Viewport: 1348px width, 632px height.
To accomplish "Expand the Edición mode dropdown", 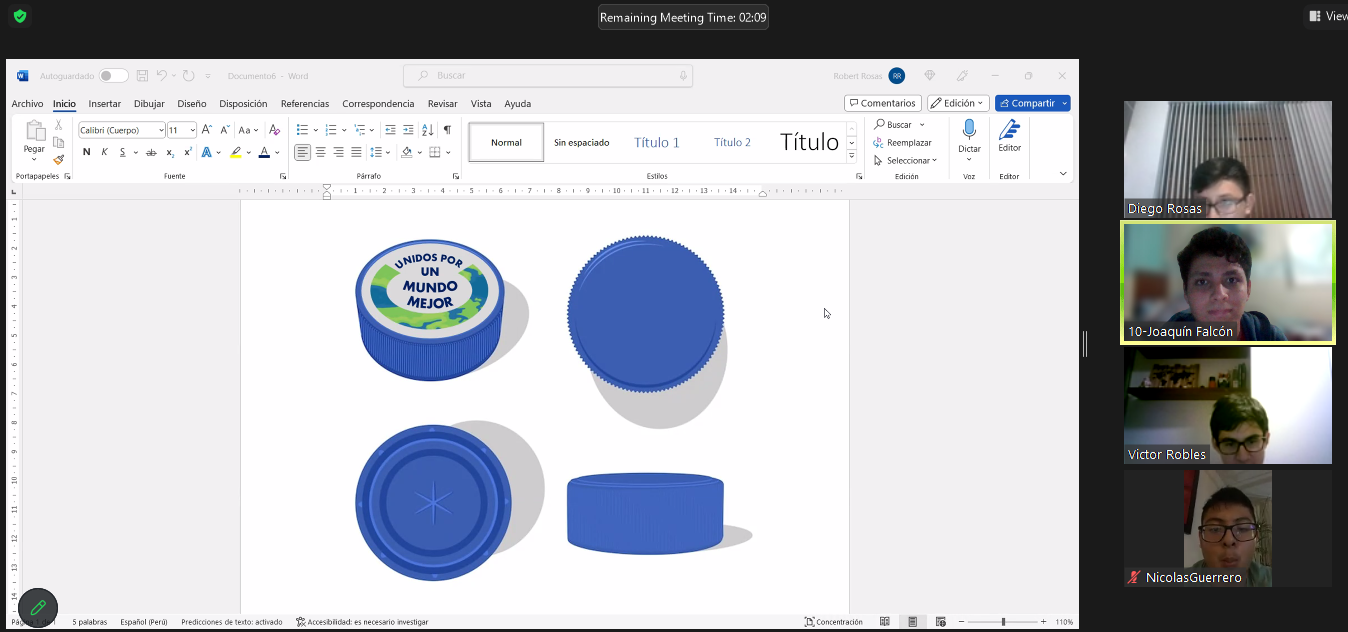I will coord(958,103).
